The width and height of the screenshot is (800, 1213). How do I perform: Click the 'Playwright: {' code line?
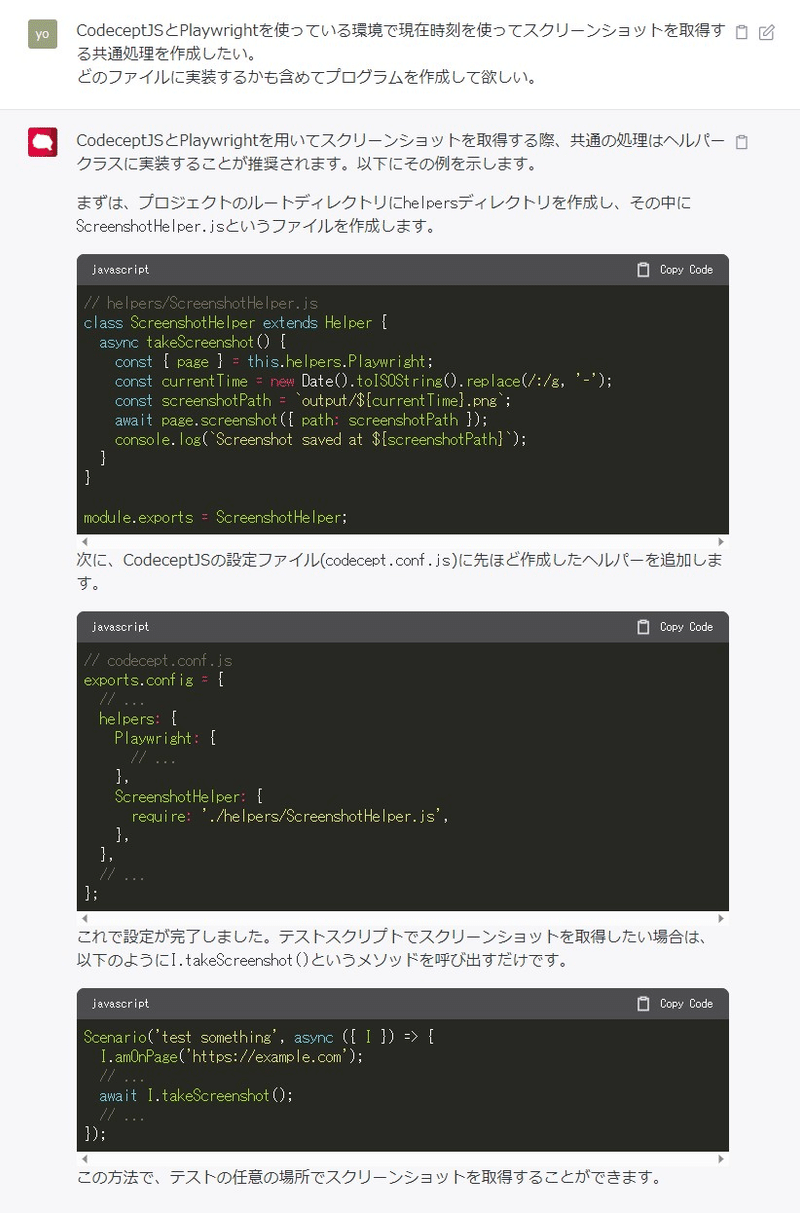coord(166,738)
